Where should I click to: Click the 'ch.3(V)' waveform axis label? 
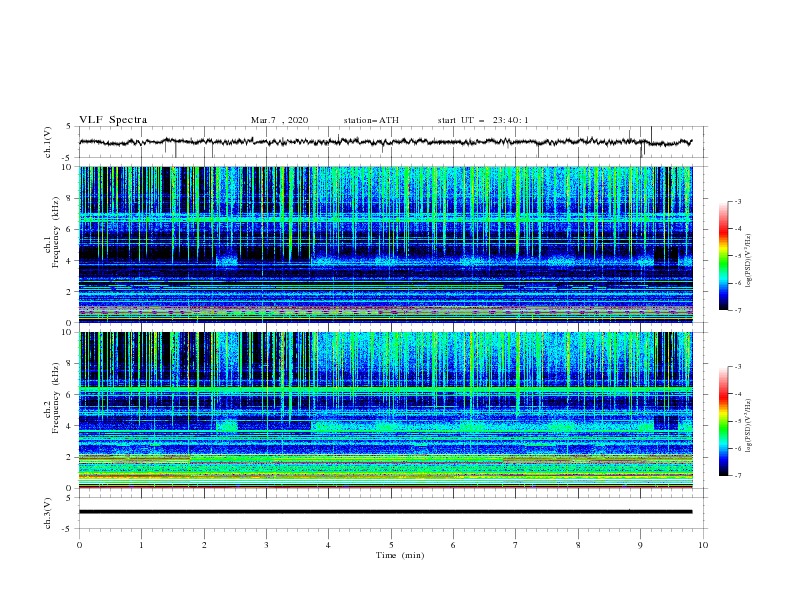tap(48, 513)
